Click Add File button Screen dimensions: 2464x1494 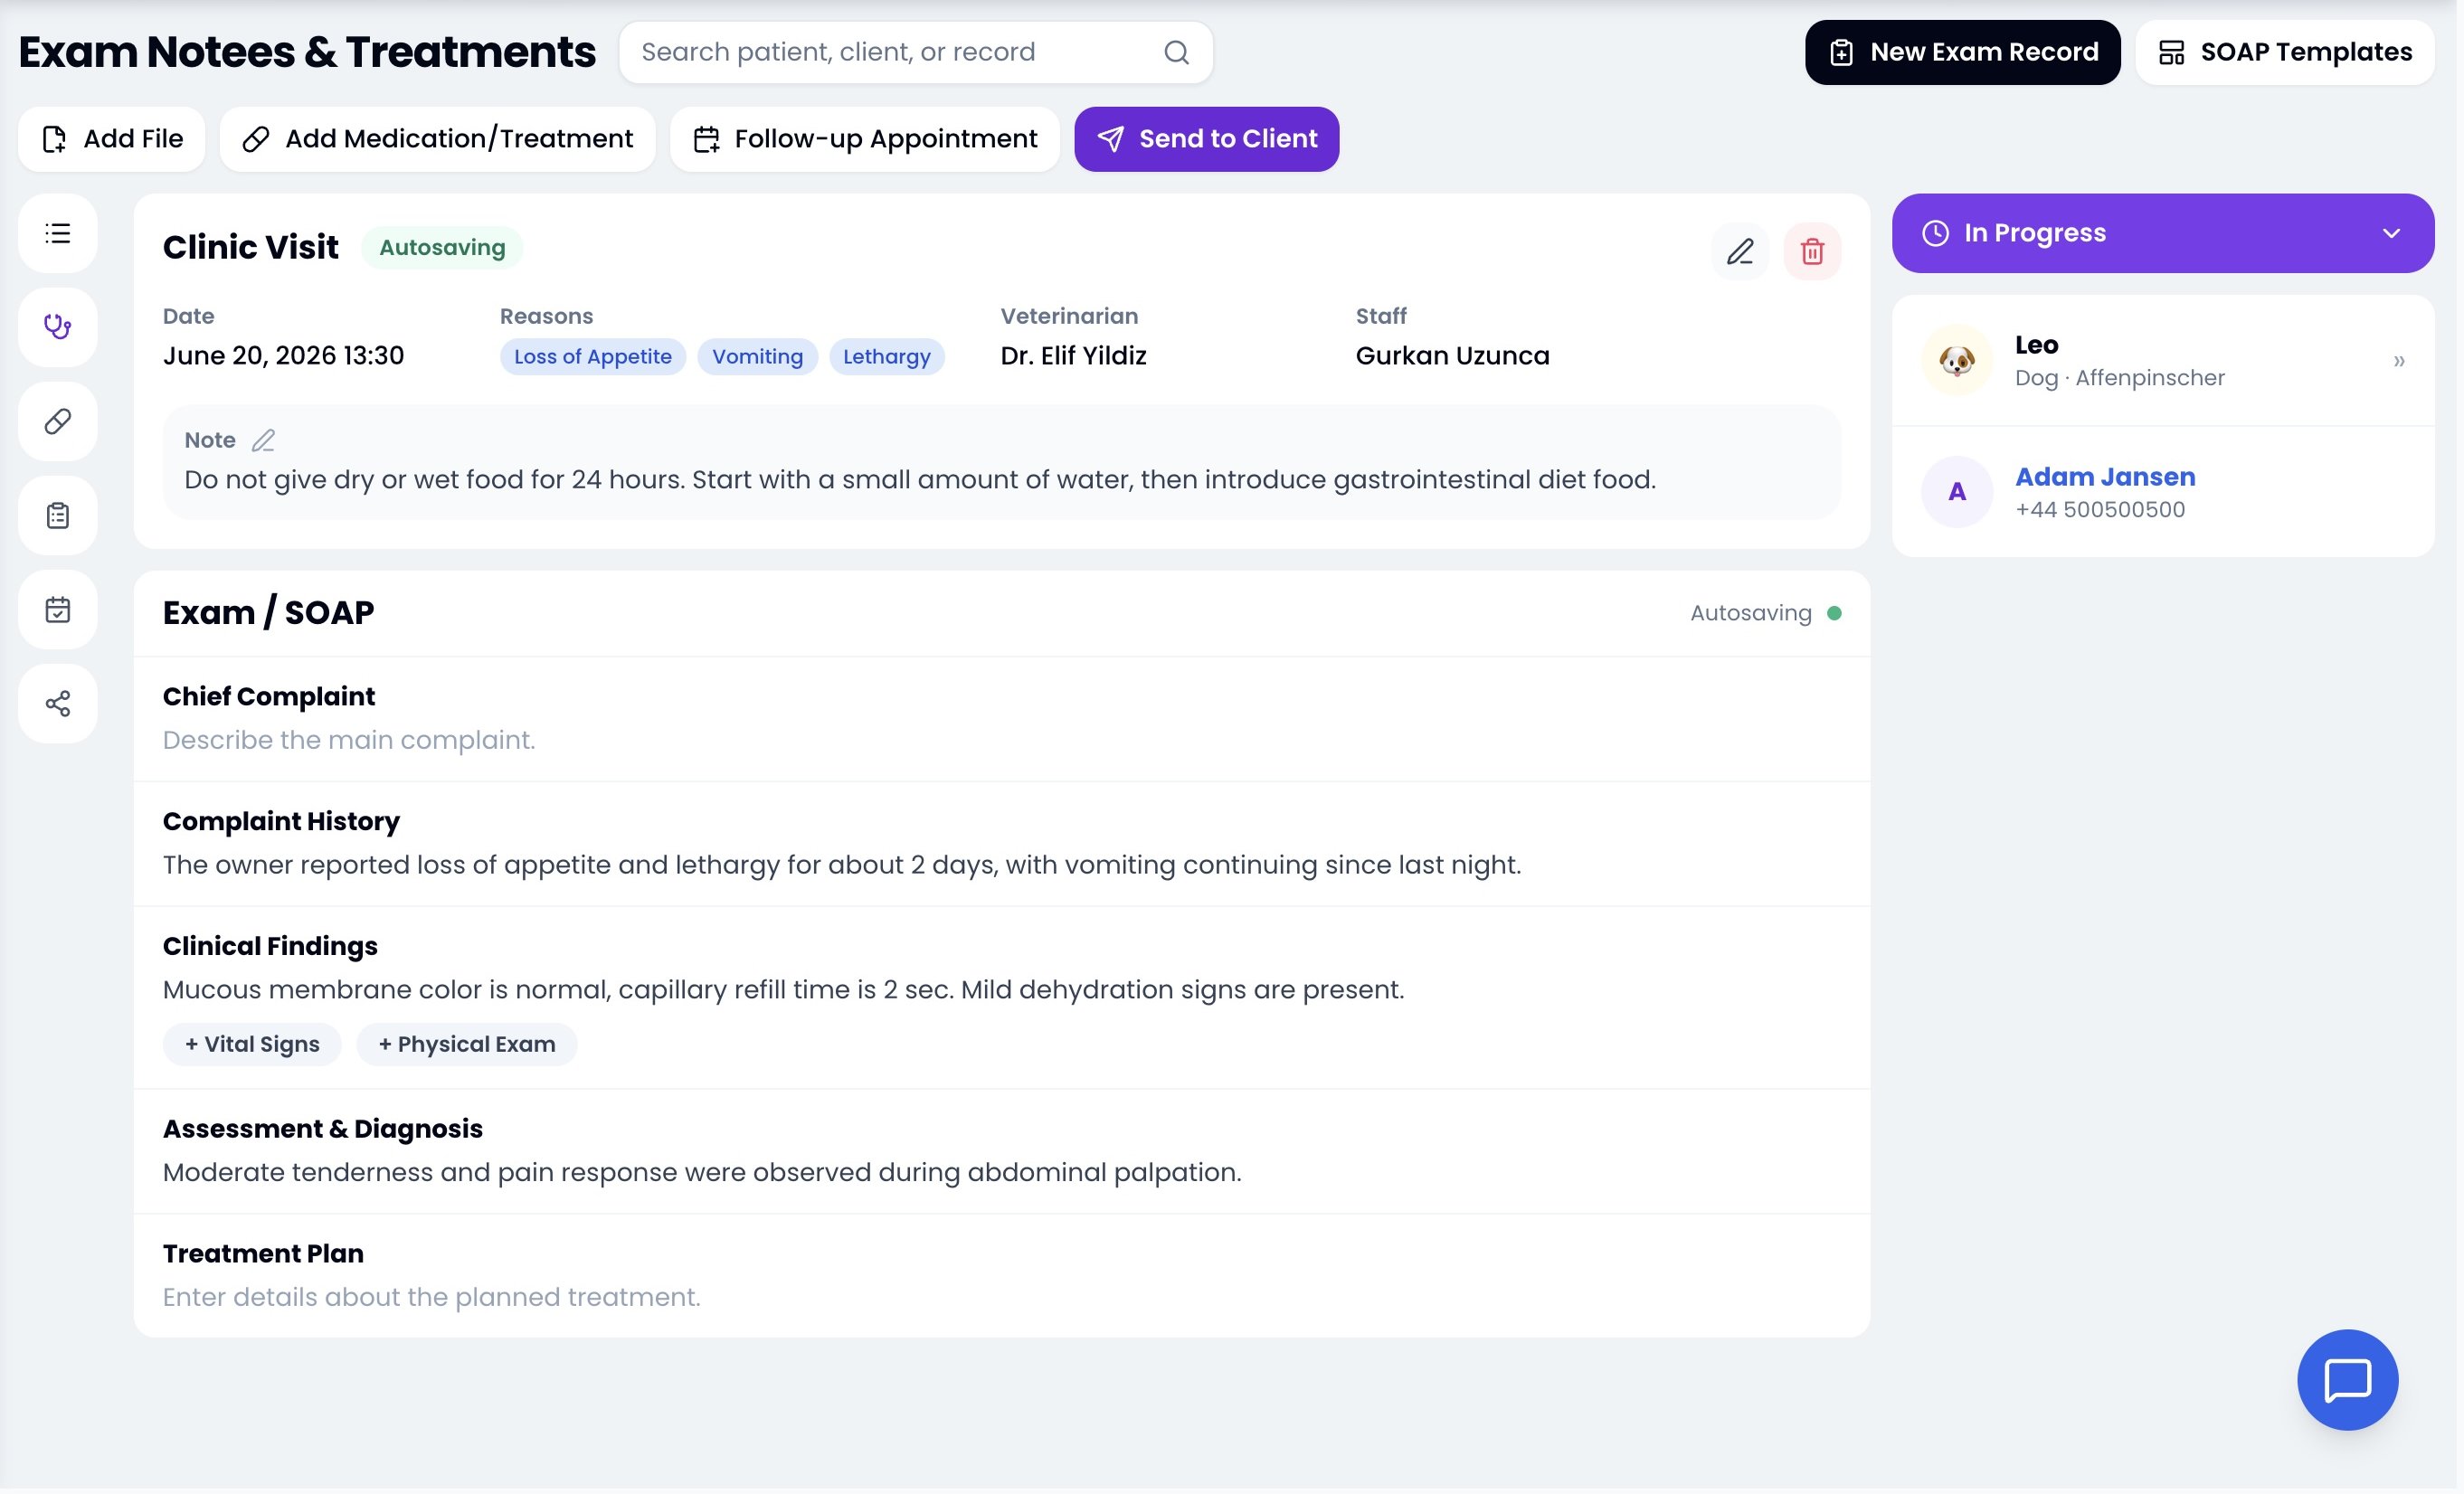pos(112,139)
